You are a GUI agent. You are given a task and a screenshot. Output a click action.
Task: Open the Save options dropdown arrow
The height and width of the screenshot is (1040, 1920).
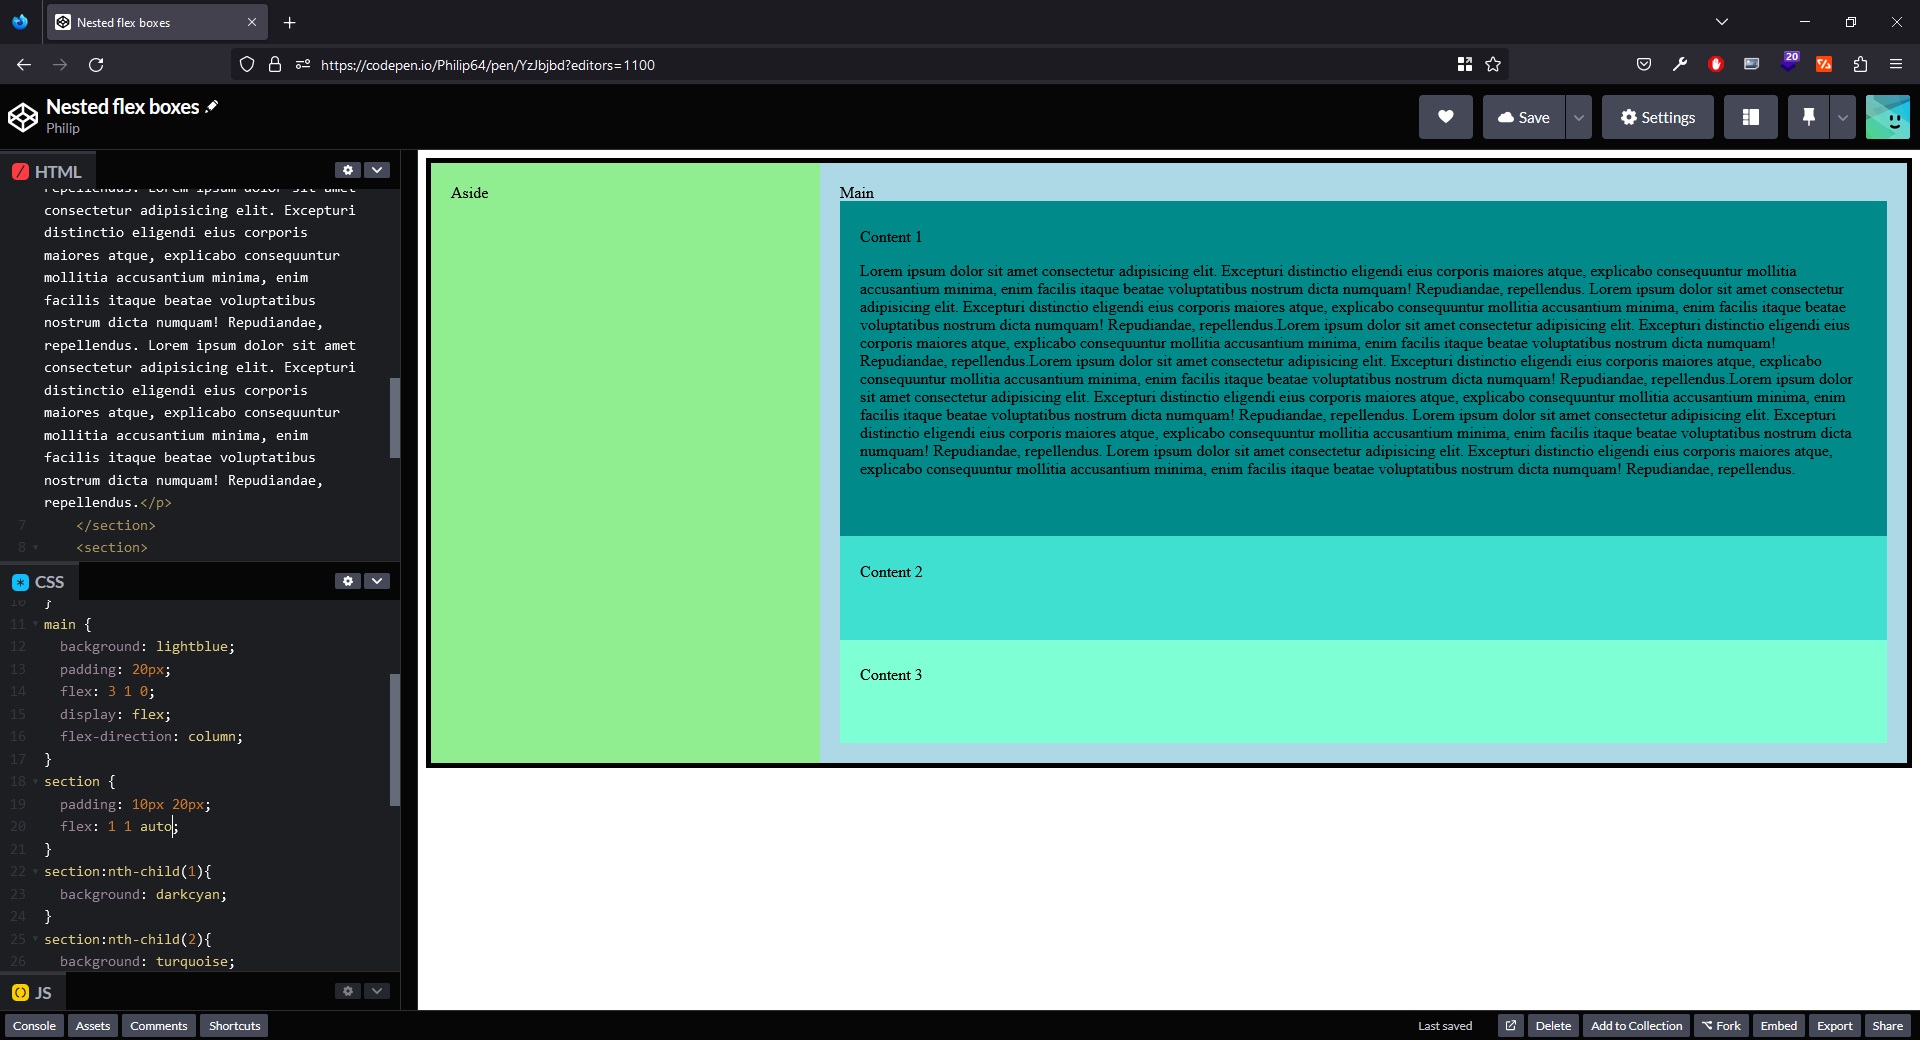1578,117
